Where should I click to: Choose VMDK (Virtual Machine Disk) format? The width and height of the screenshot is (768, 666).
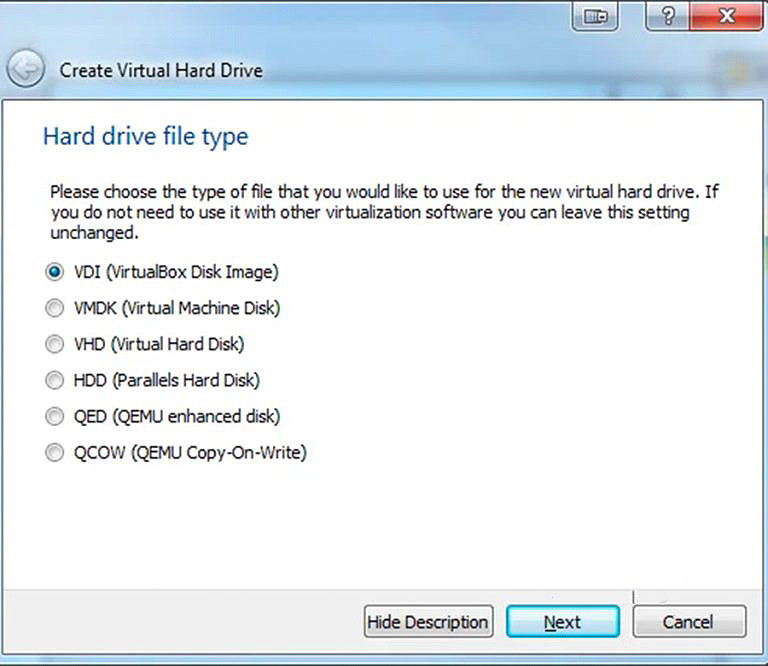(163, 308)
